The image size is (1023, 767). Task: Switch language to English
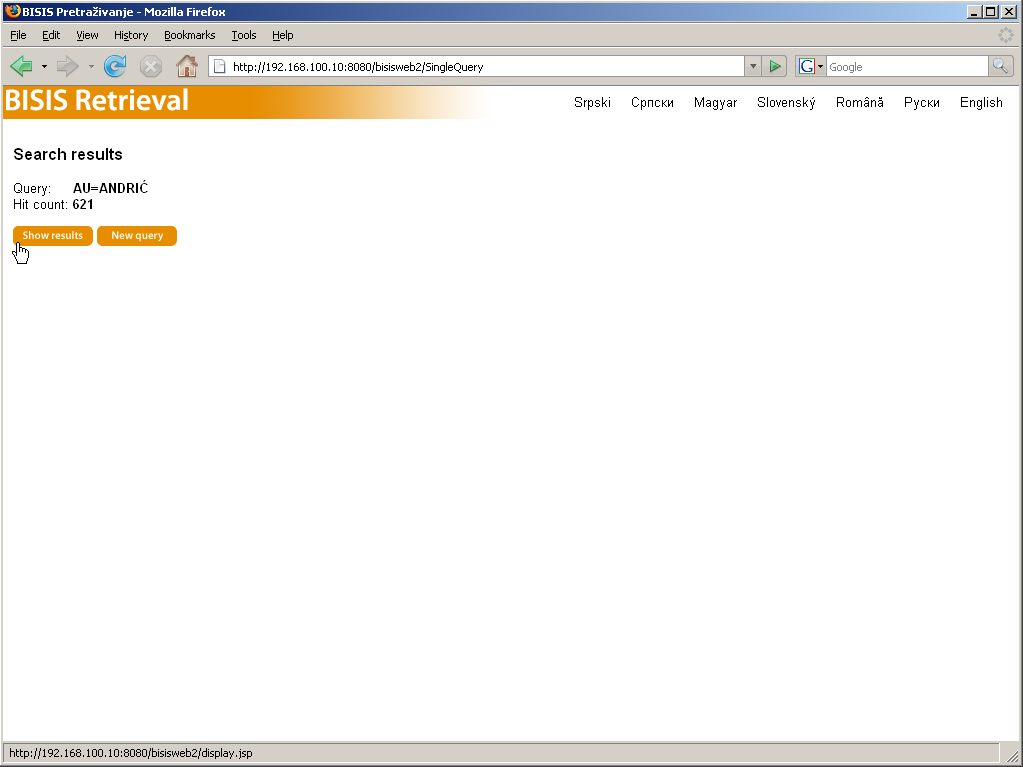pyautogui.click(x=981, y=102)
